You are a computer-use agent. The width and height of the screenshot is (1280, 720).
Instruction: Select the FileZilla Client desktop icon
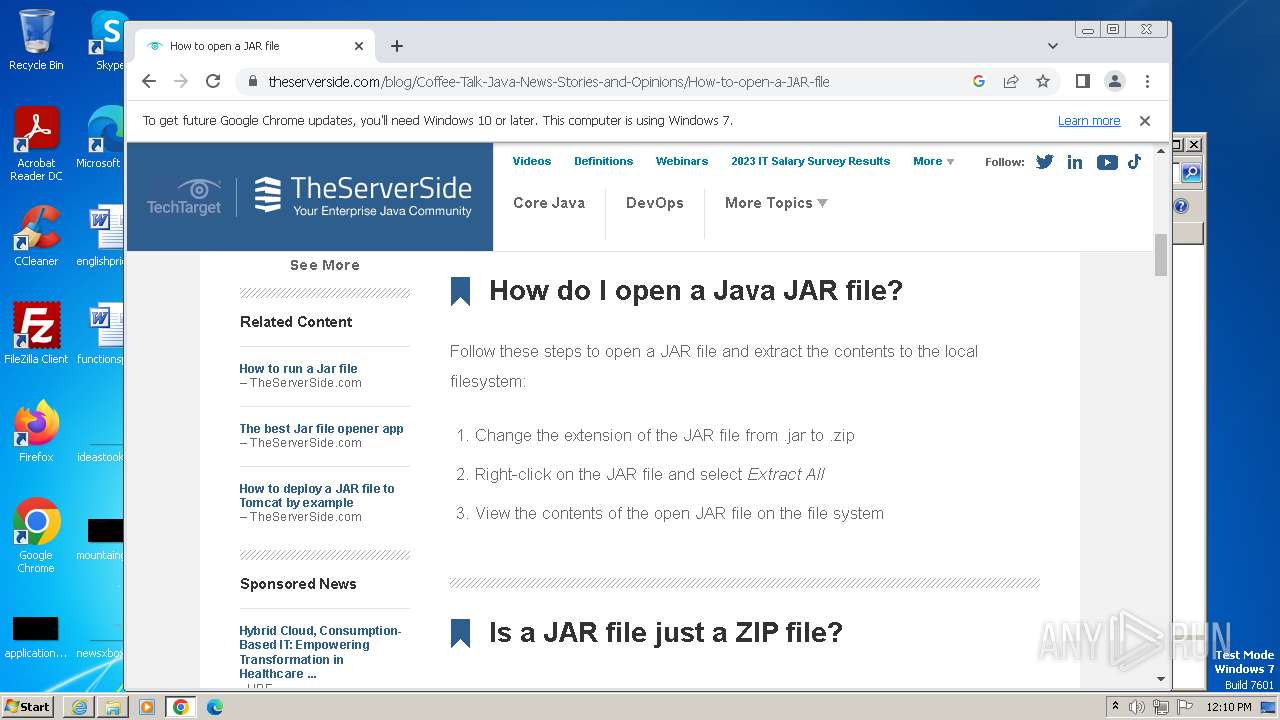coord(36,333)
